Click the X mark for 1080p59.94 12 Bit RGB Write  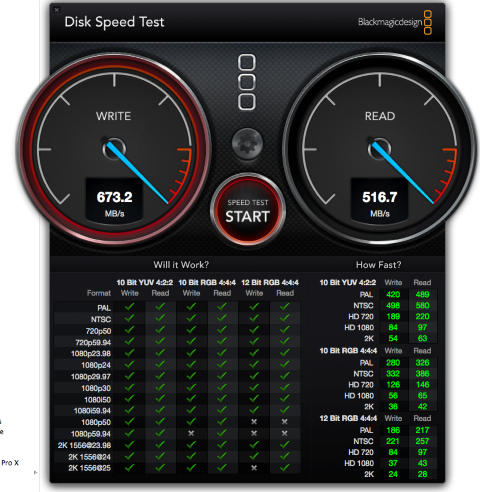254,433
